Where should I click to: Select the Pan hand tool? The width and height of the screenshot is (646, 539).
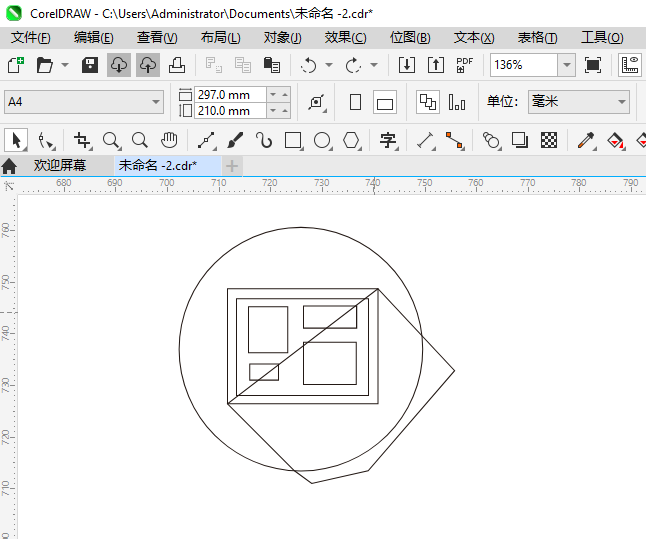tap(169, 141)
